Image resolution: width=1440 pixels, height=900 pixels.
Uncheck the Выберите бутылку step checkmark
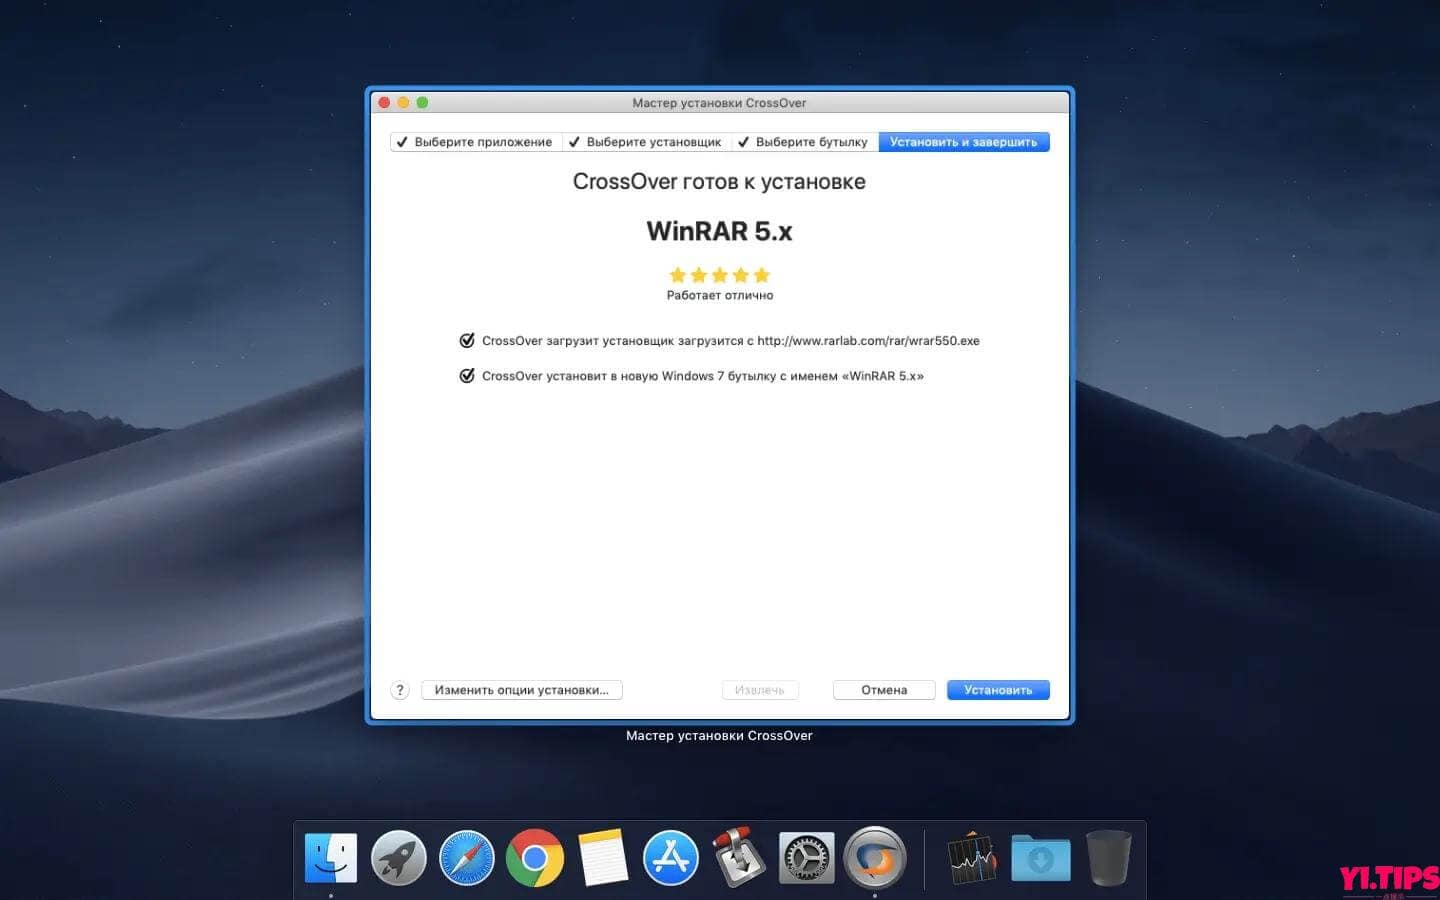(744, 141)
